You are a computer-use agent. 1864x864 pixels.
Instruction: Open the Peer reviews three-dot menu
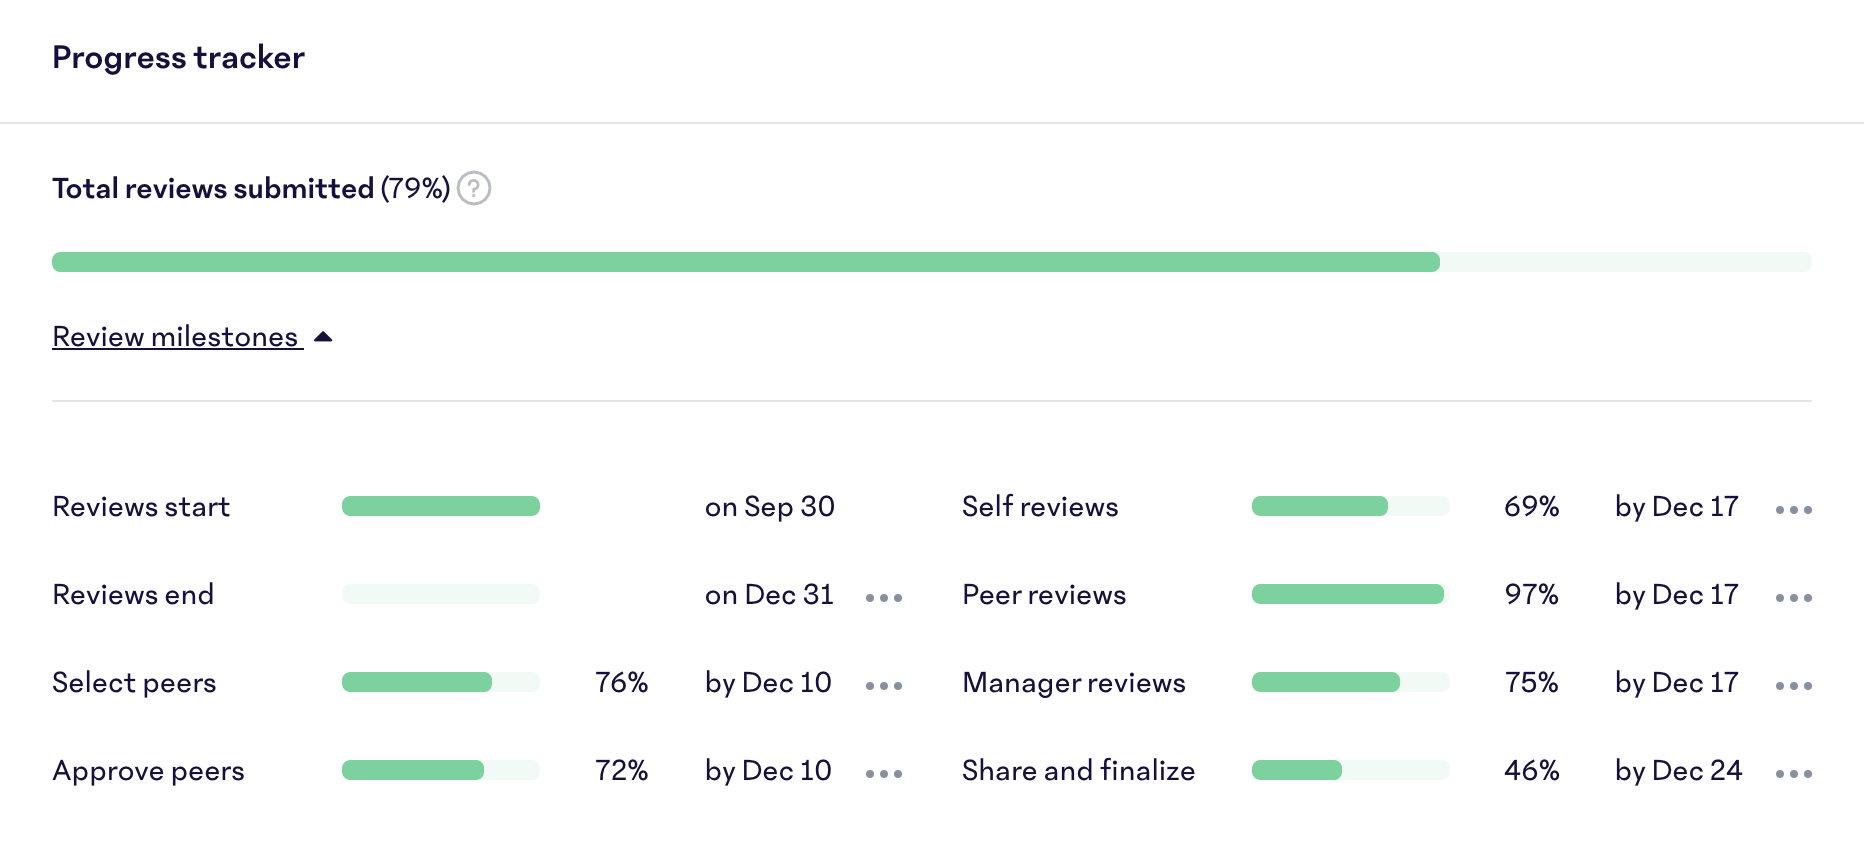point(1794,598)
